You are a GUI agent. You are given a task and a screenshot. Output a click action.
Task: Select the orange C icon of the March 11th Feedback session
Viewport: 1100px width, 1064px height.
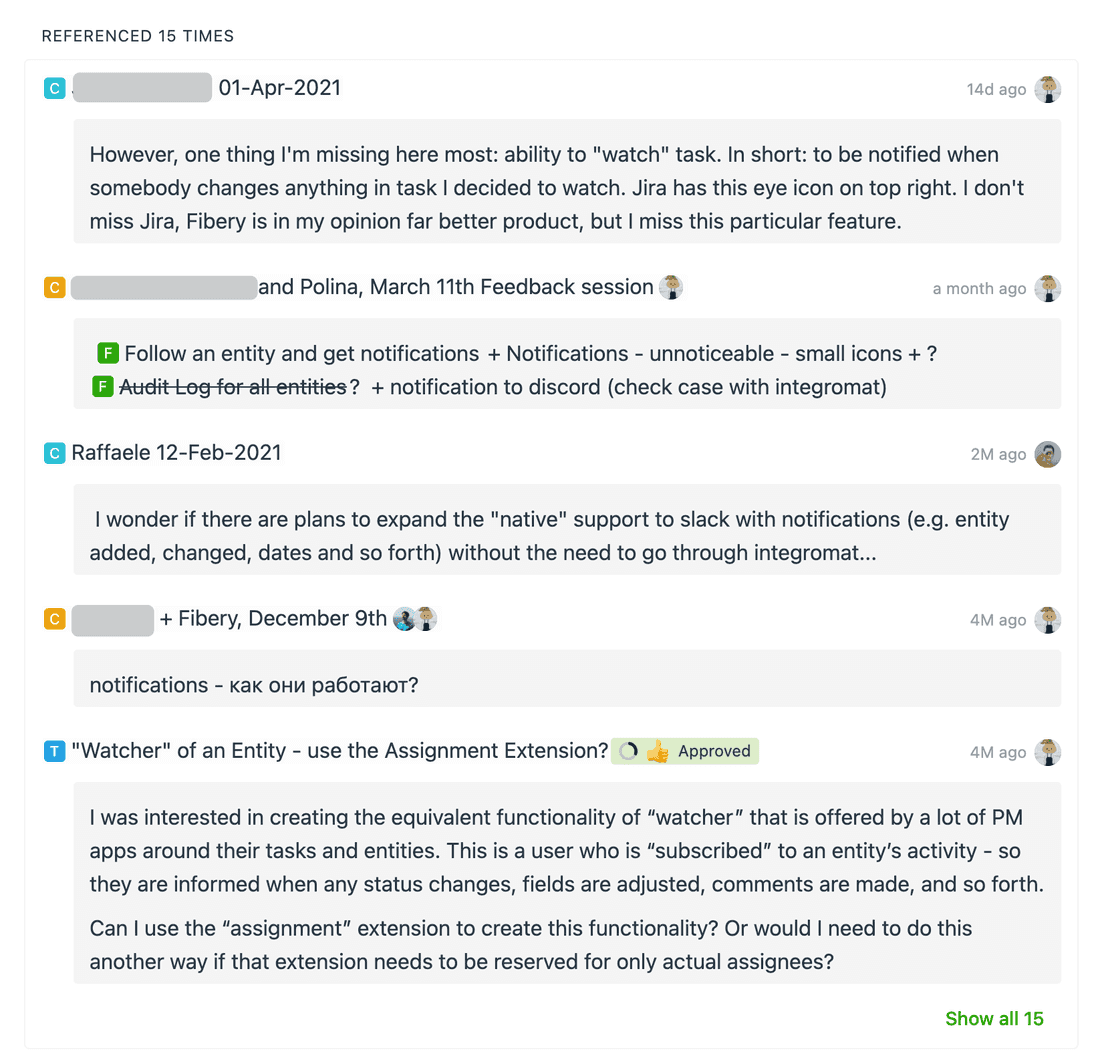tap(53, 286)
